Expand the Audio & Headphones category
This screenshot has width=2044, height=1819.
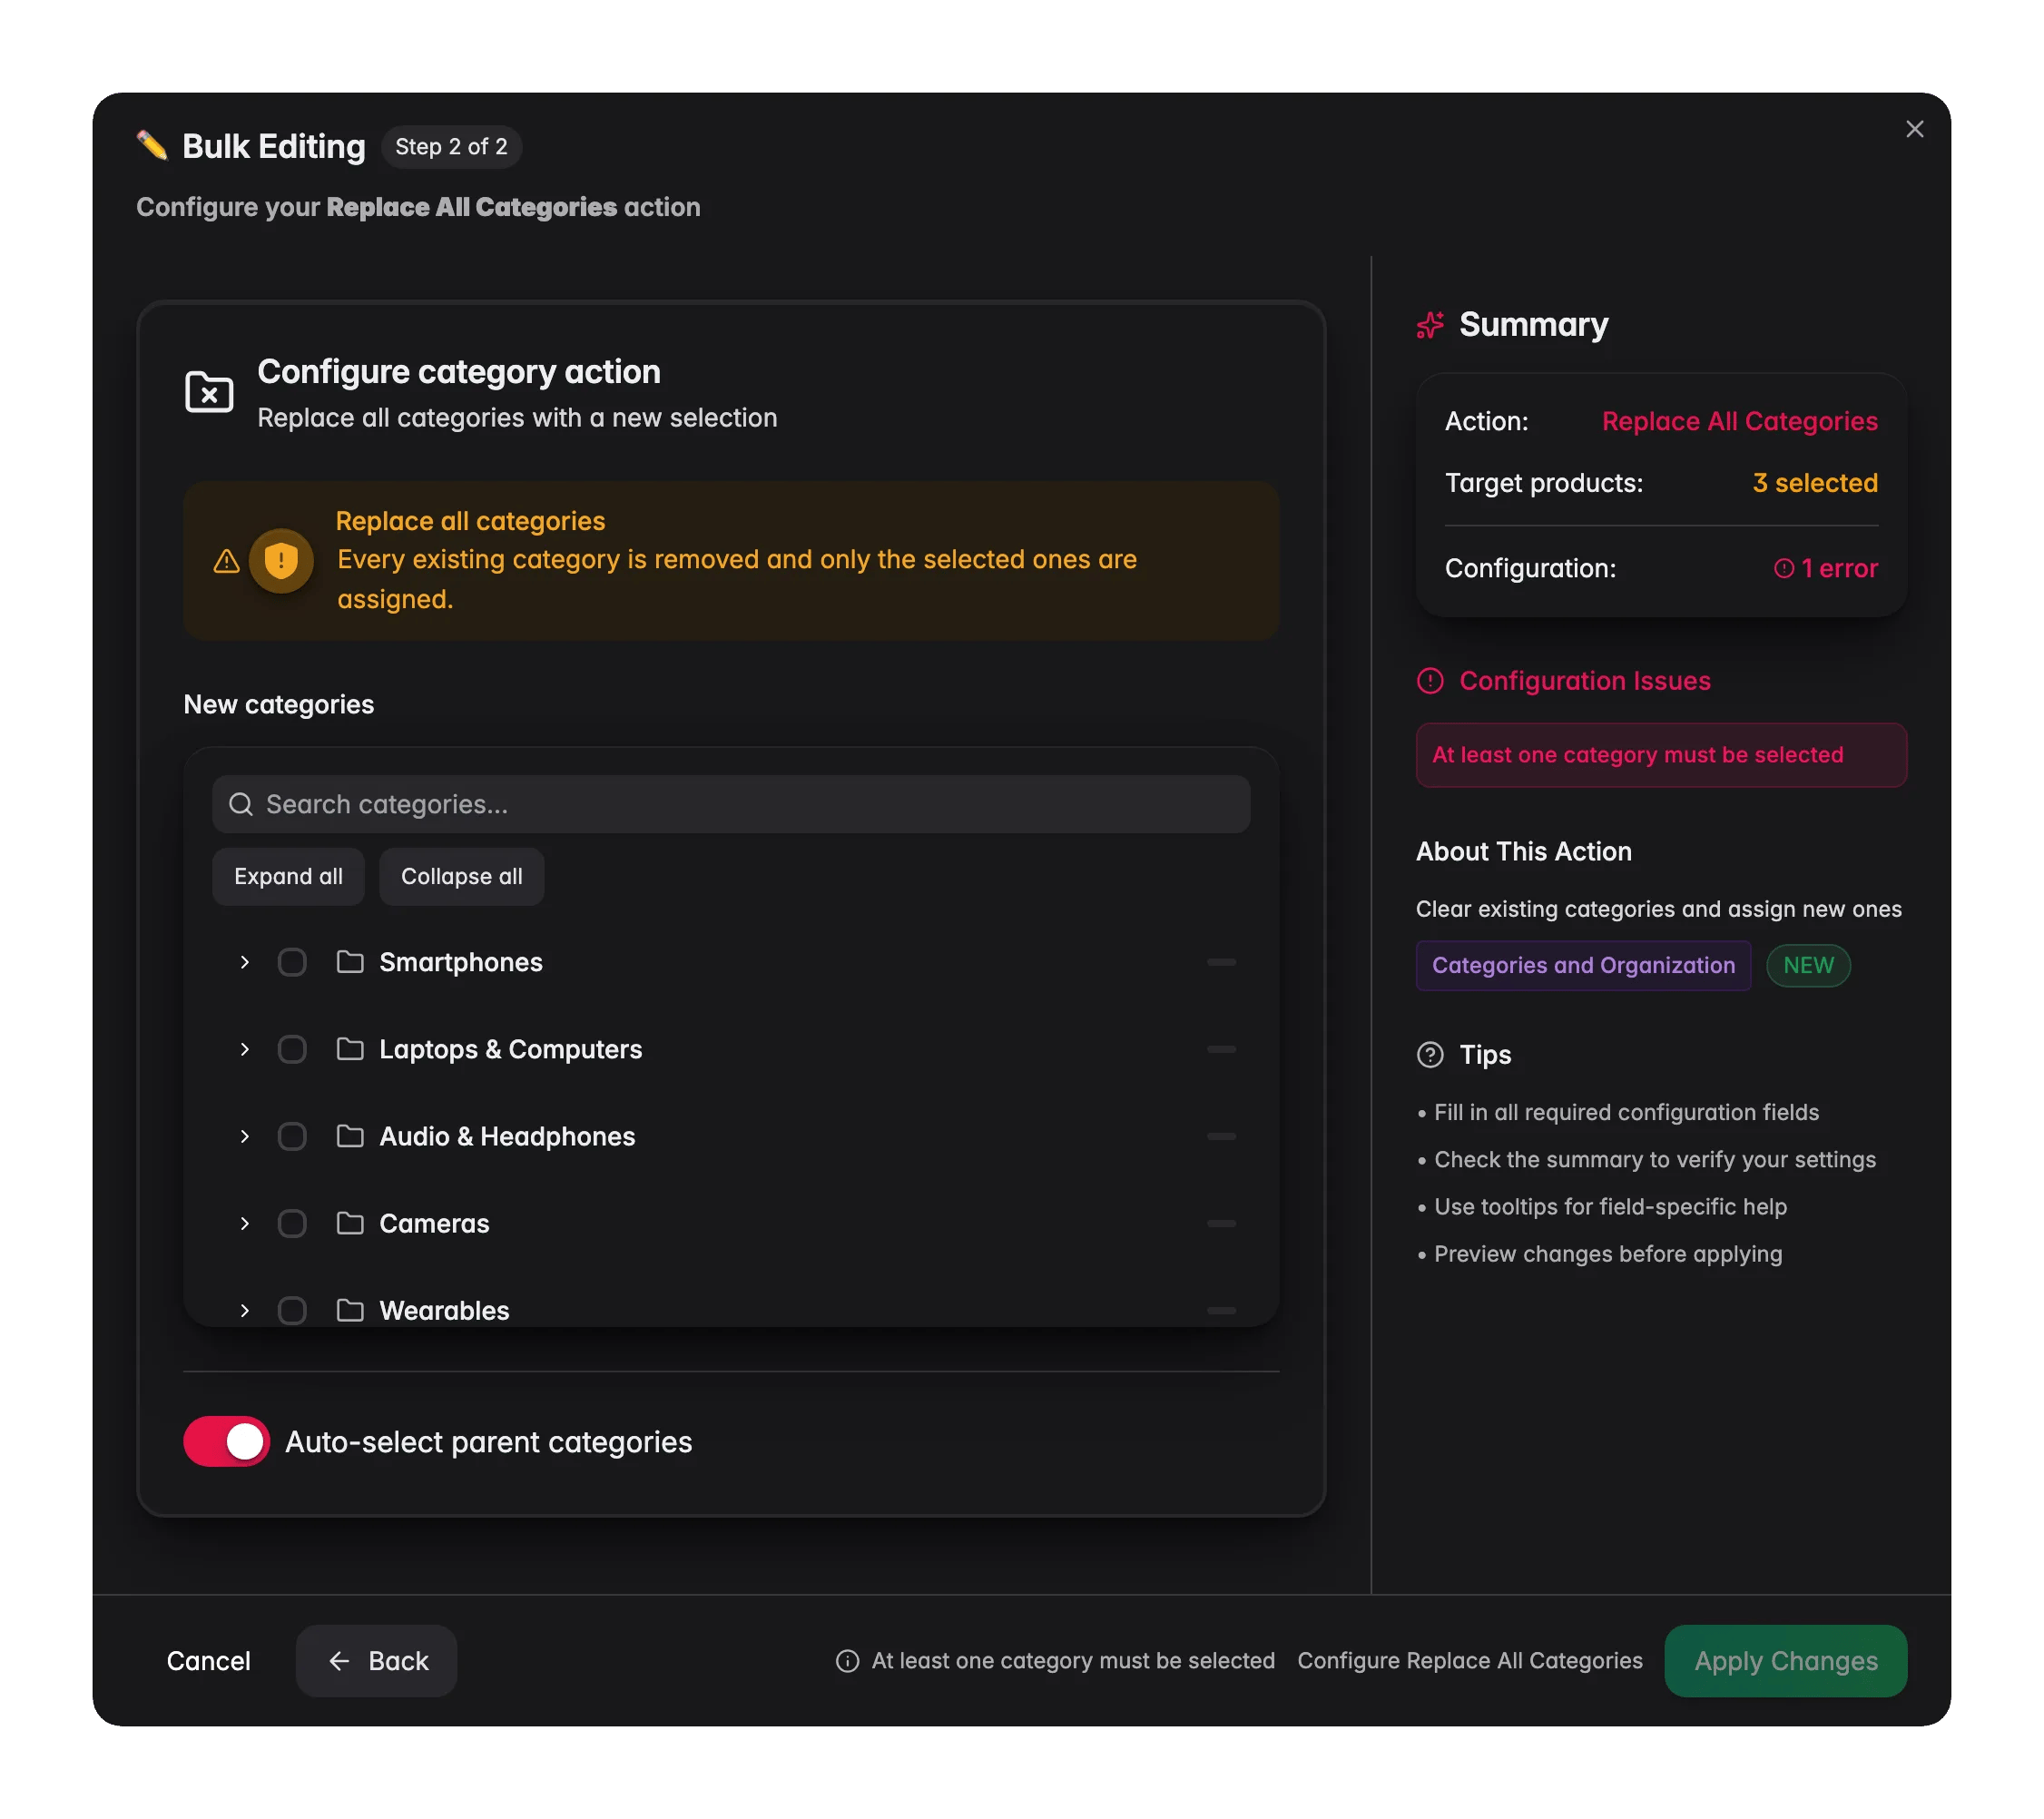point(244,1136)
